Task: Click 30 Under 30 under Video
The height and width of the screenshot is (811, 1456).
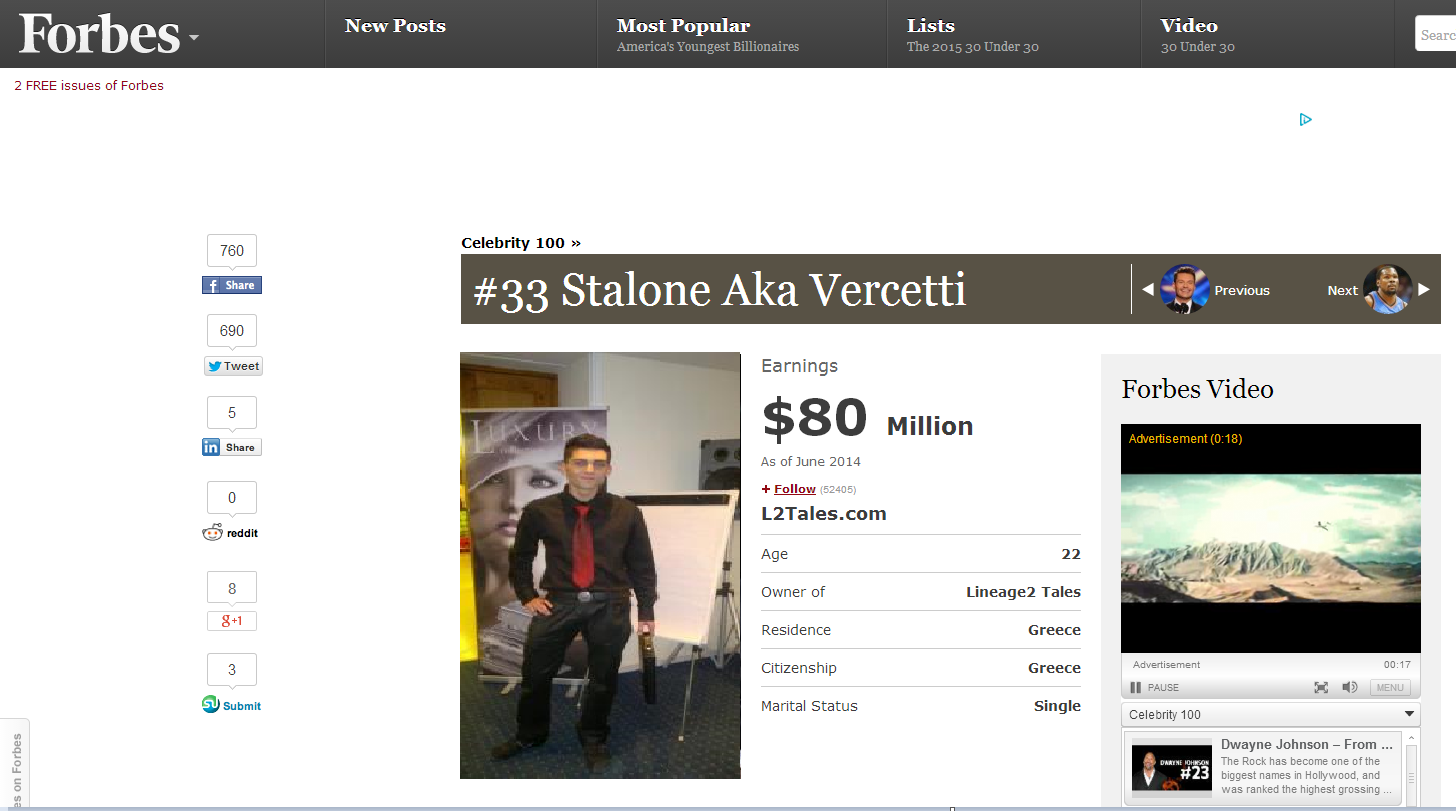Action: pos(1197,47)
